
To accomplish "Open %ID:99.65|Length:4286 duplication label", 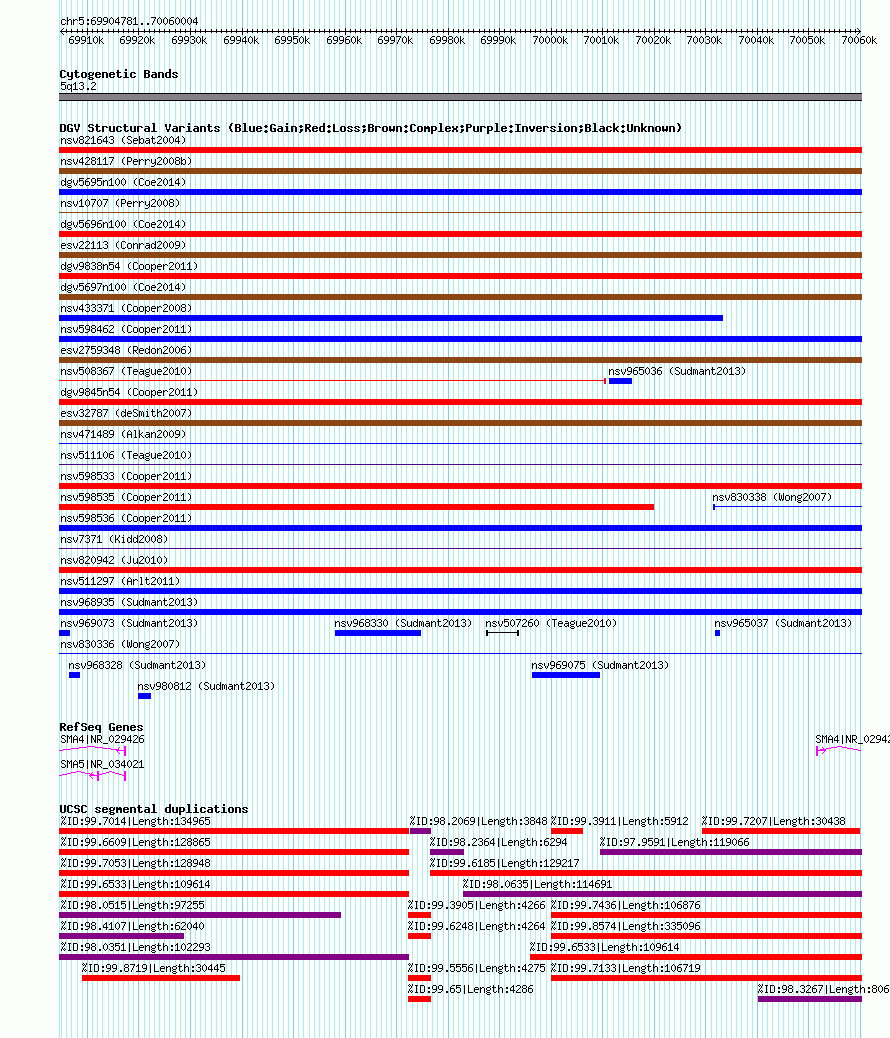I will [471, 990].
